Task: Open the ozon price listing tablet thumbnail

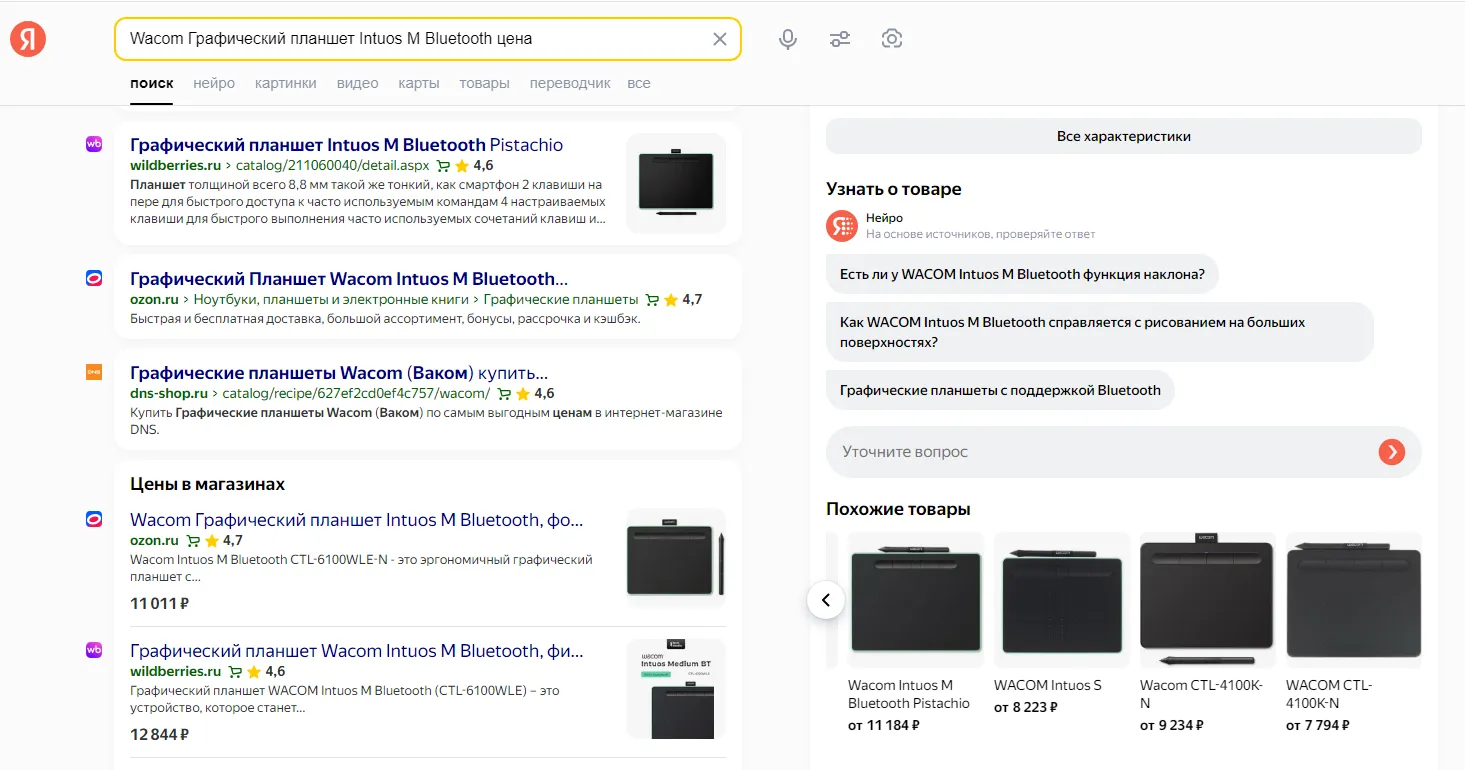Action: (676, 558)
